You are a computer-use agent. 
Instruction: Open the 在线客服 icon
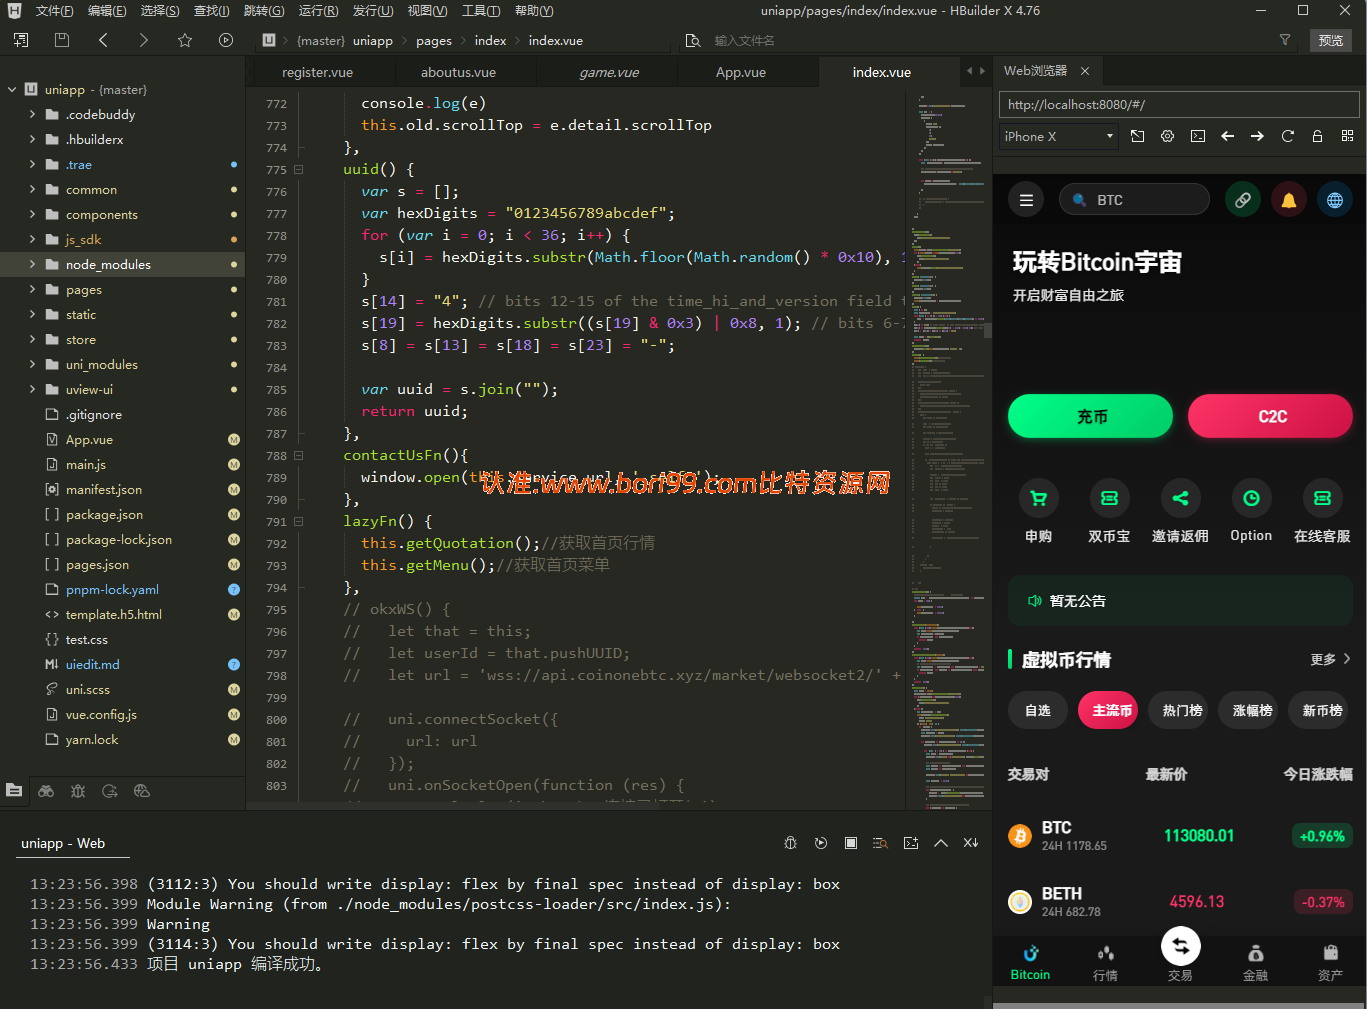coord(1322,498)
